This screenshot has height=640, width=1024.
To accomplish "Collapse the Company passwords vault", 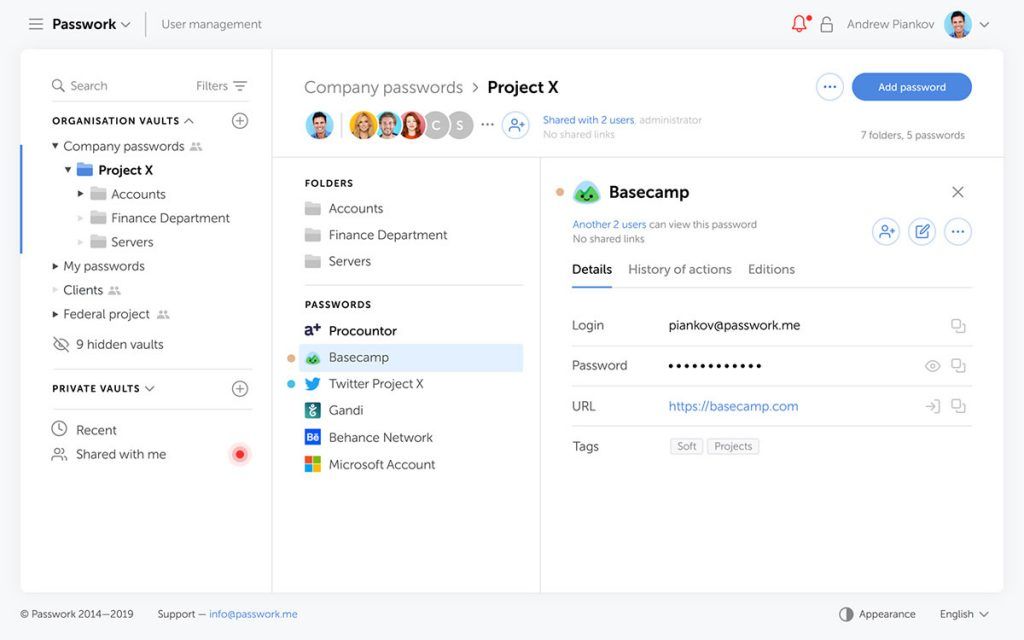I will (56, 146).
